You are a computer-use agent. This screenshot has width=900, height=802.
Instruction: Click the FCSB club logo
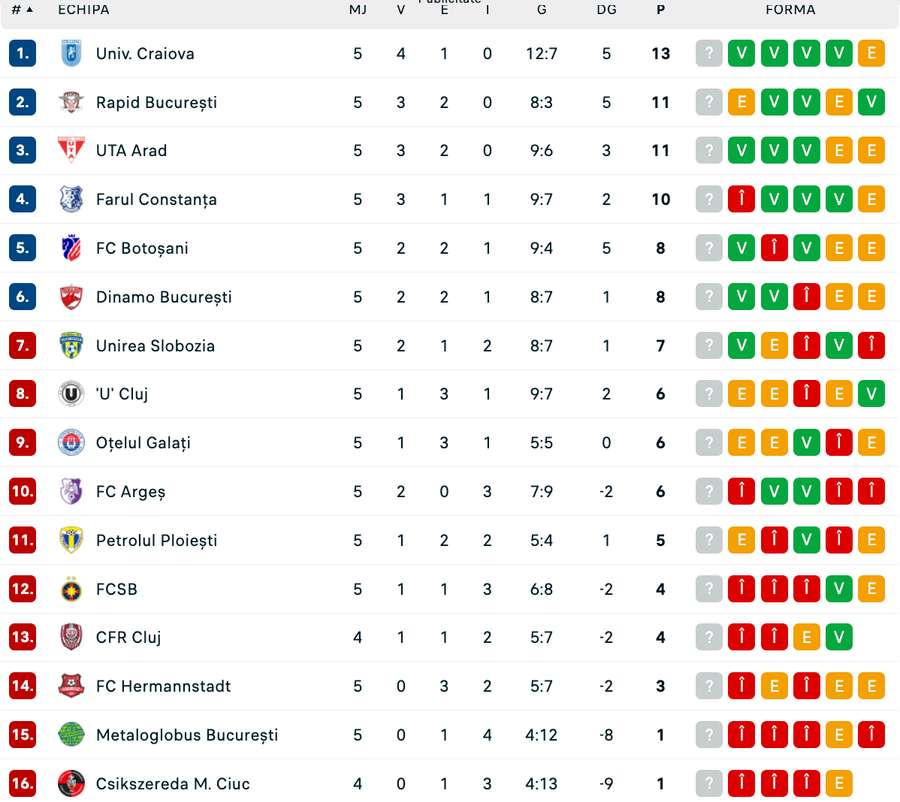coord(71,589)
